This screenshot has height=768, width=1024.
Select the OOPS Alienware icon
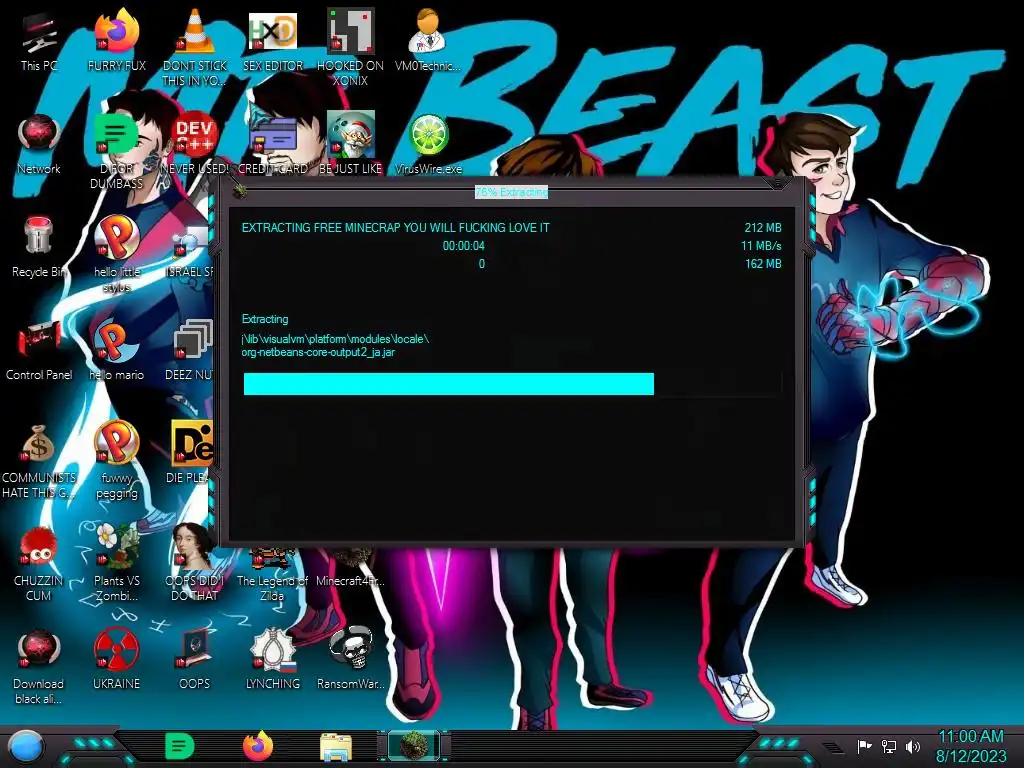[194, 649]
